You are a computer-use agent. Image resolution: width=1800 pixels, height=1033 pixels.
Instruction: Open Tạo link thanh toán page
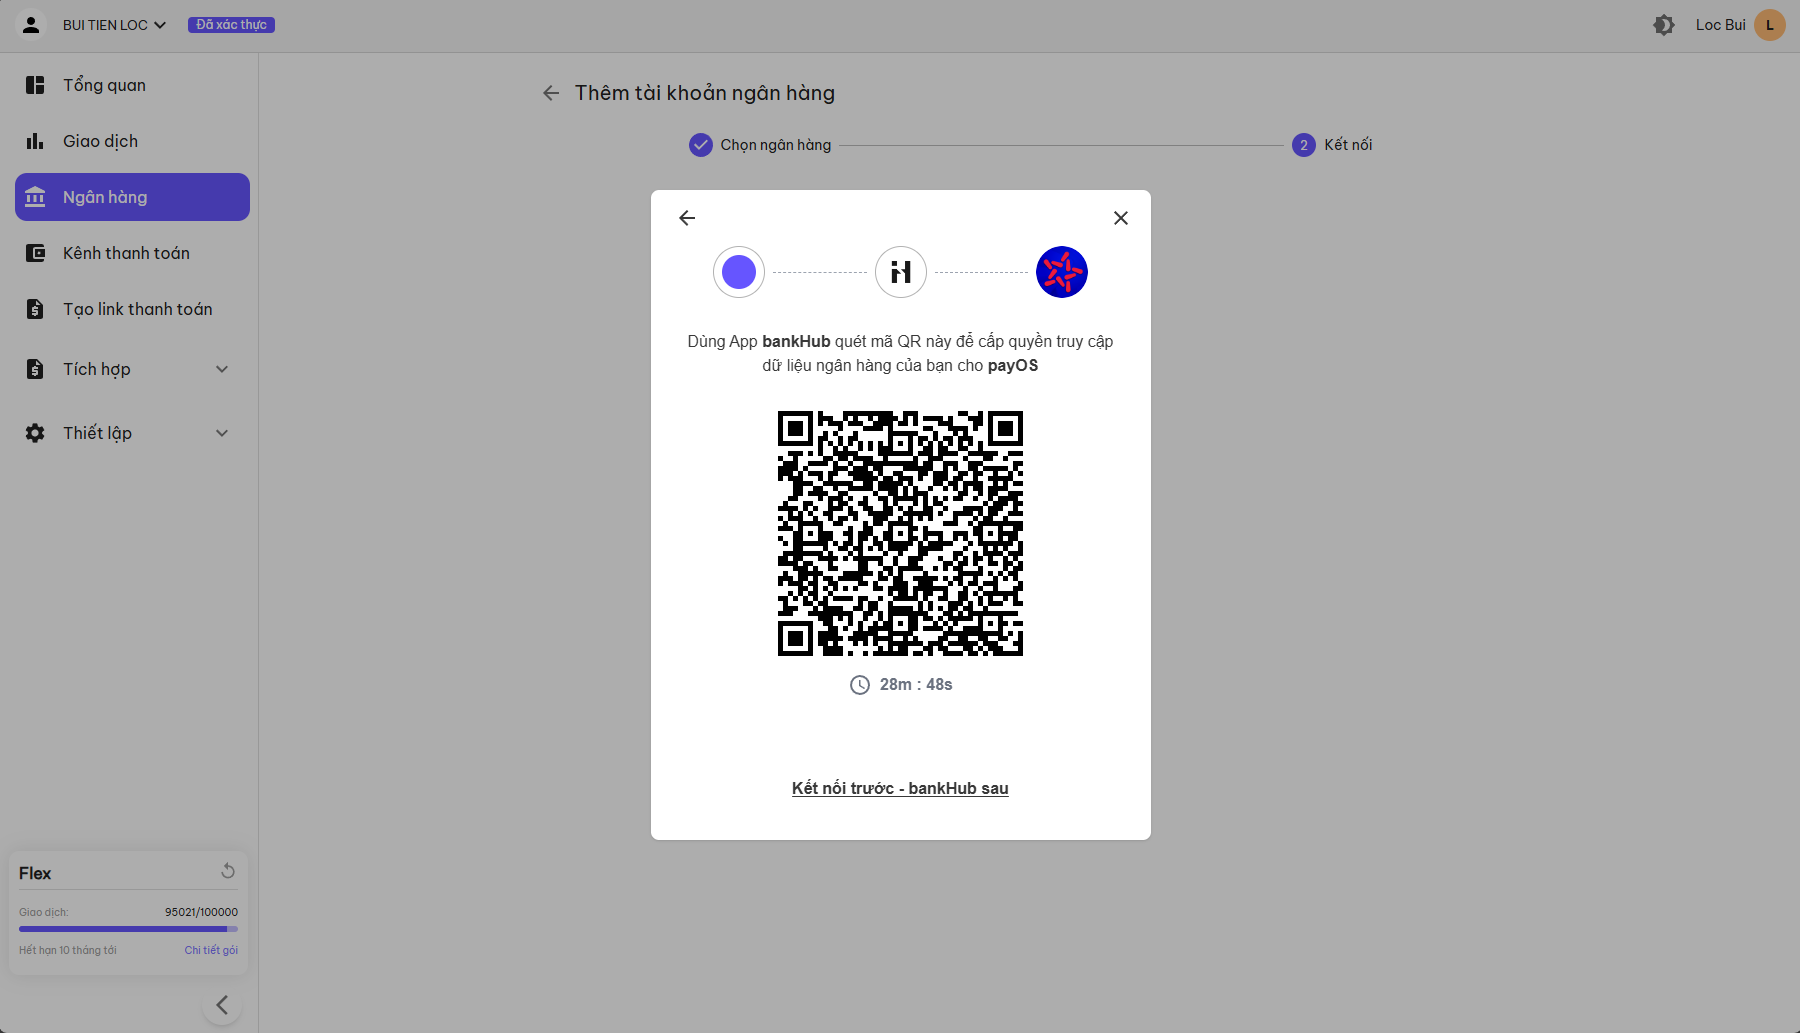pyautogui.click(x=137, y=309)
